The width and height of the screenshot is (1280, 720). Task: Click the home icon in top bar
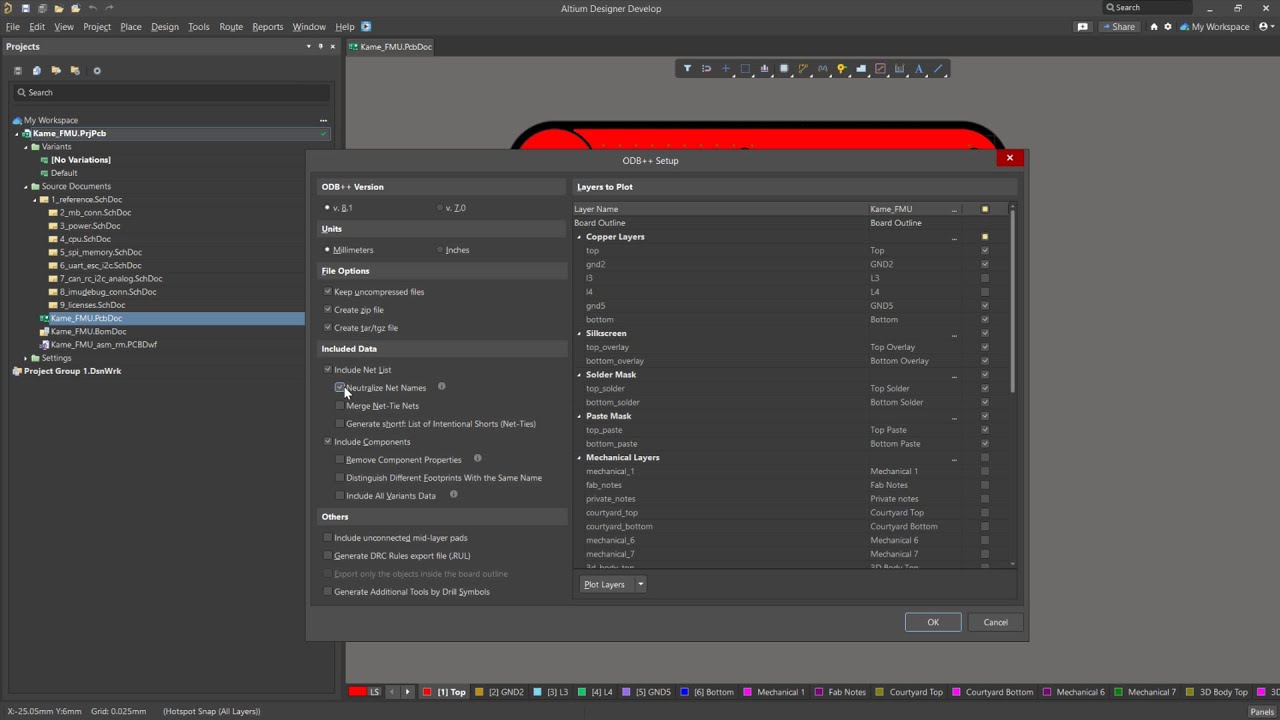[x=1154, y=27]
